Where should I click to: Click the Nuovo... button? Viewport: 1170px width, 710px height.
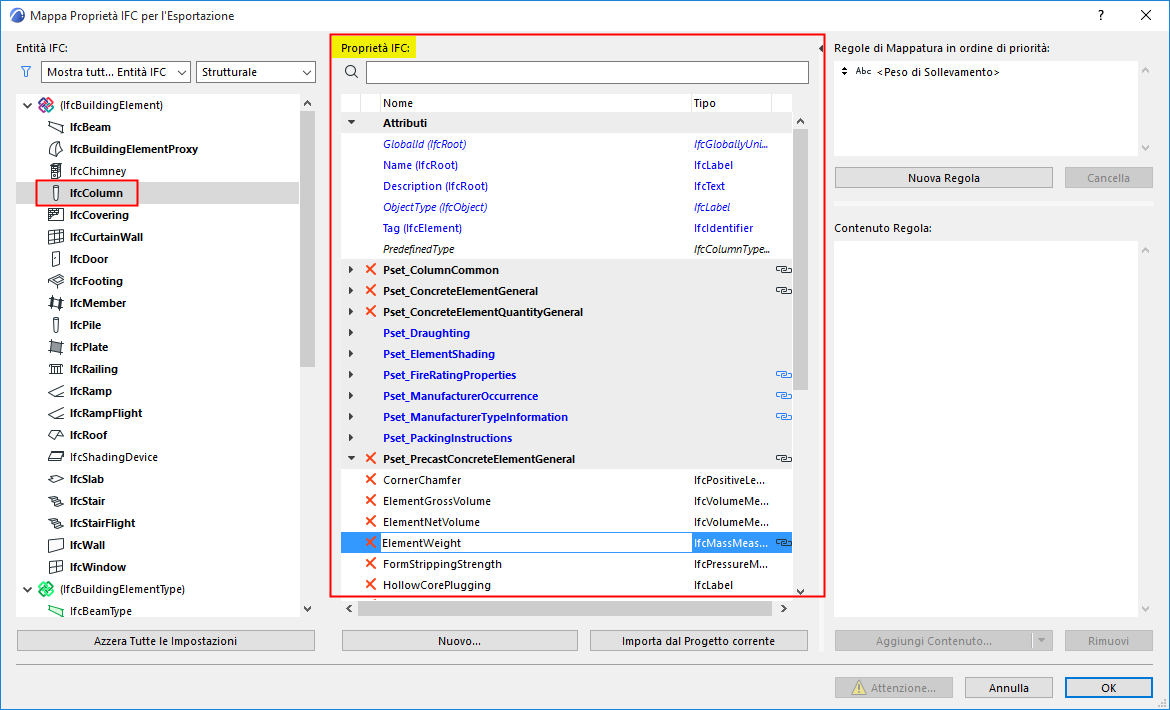click(460, 641)
